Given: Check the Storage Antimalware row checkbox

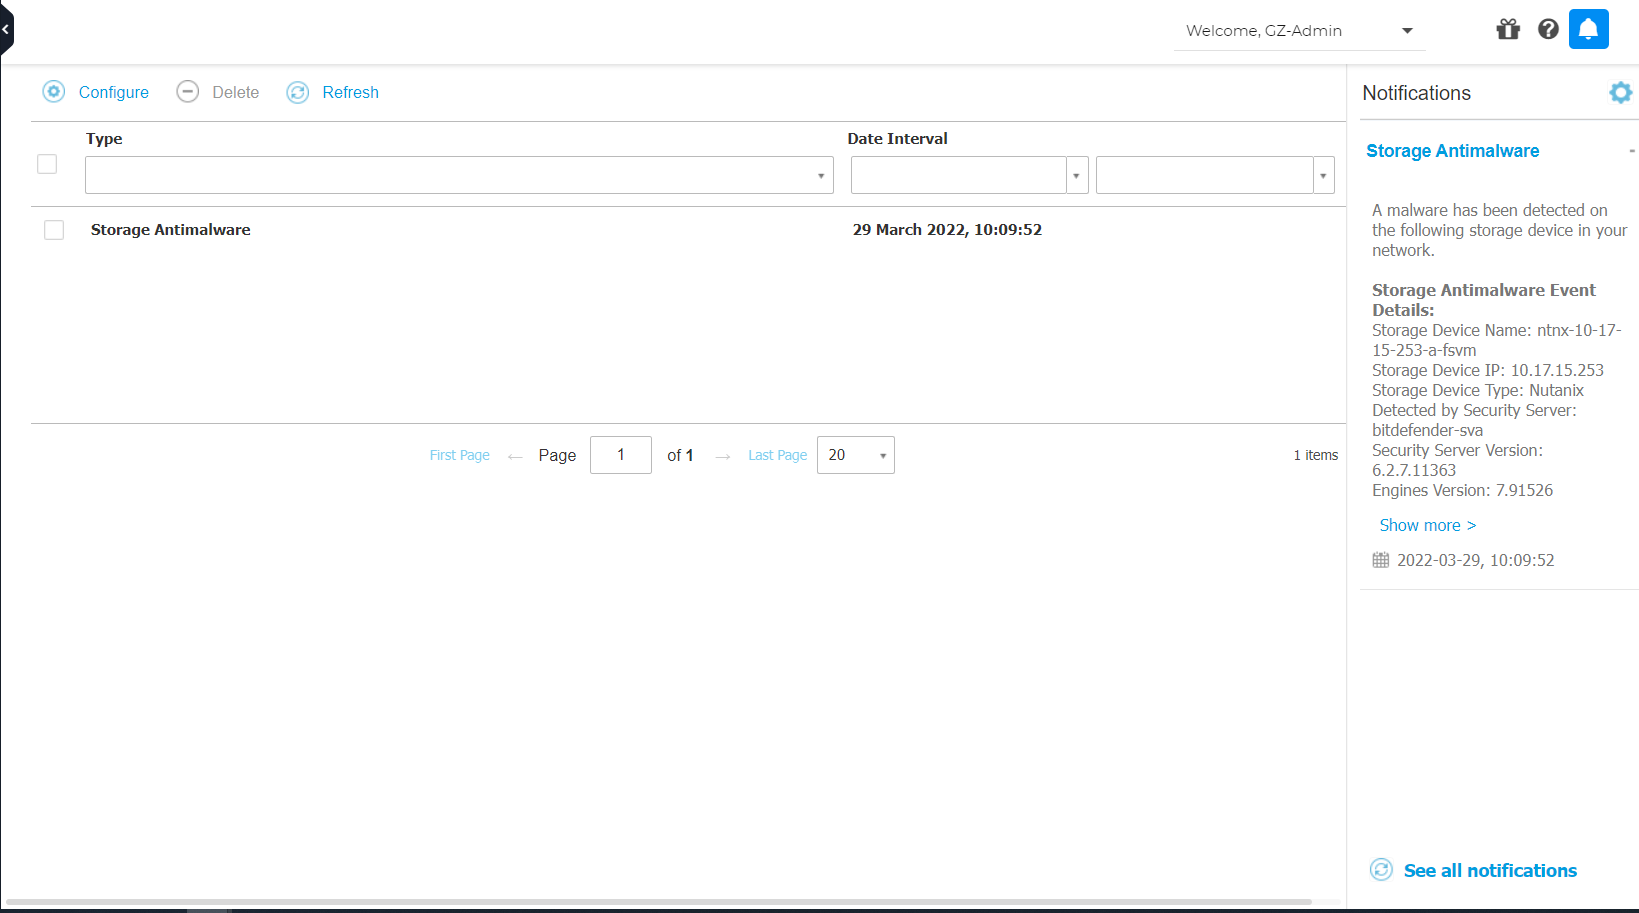Looking at the screenshot, I should tap(54, 230).
